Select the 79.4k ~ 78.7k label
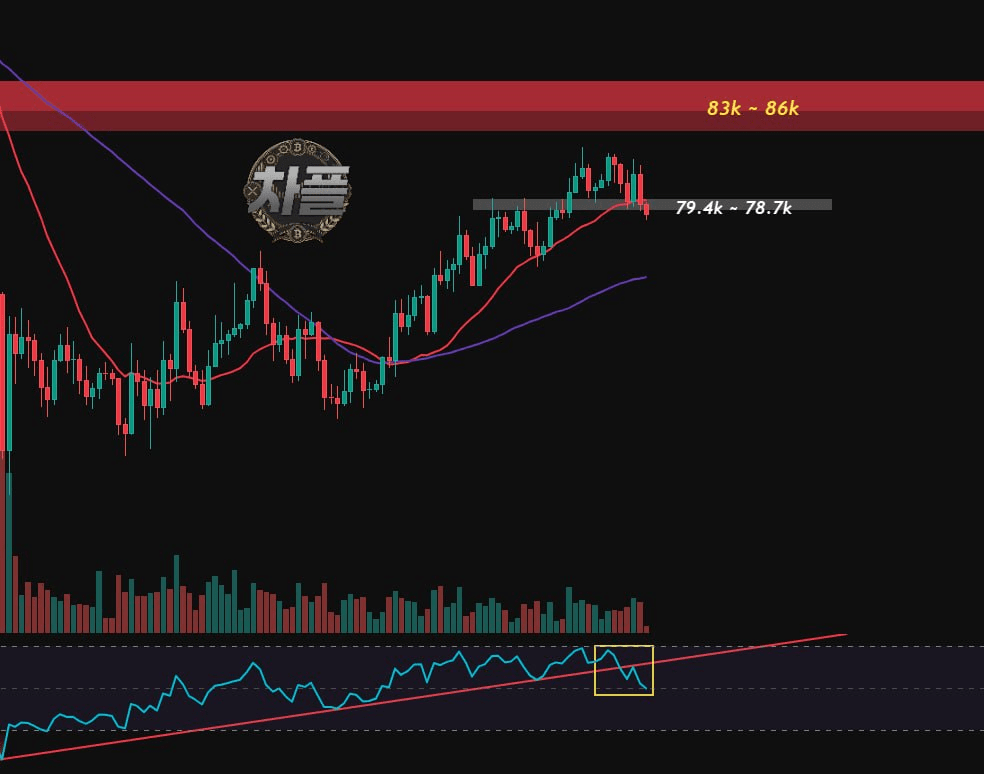 733,208
